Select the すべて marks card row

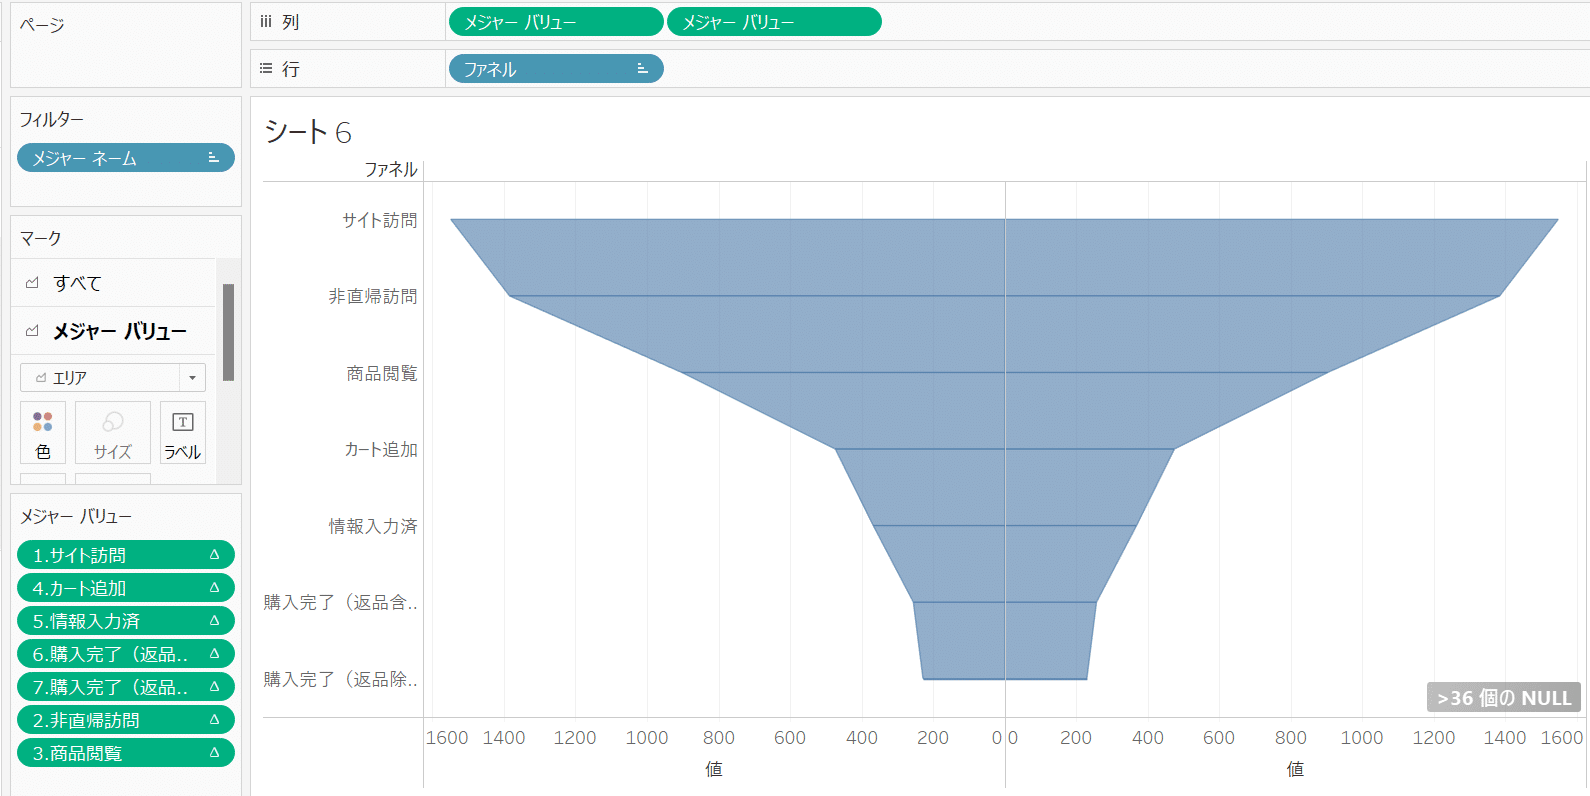[114, 283]
